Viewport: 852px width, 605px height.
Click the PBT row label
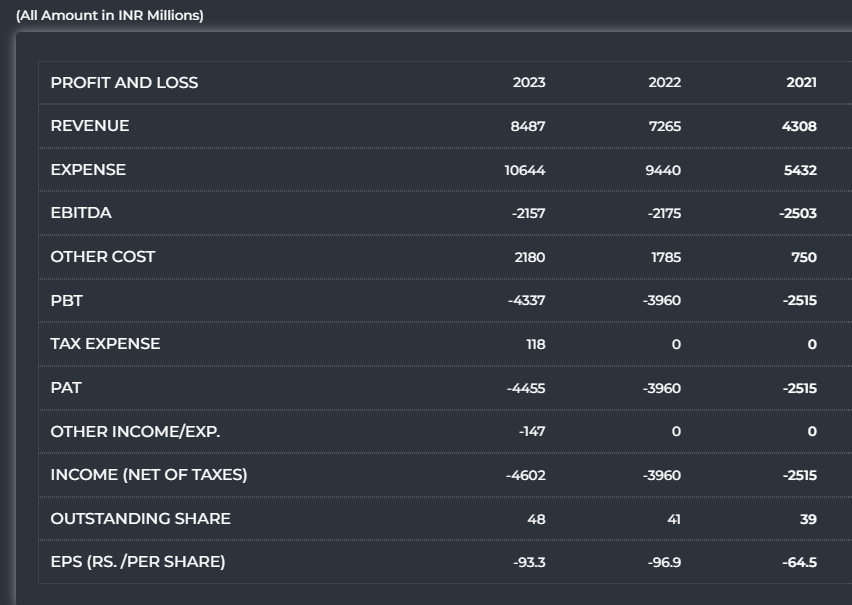tap(67, 300)
